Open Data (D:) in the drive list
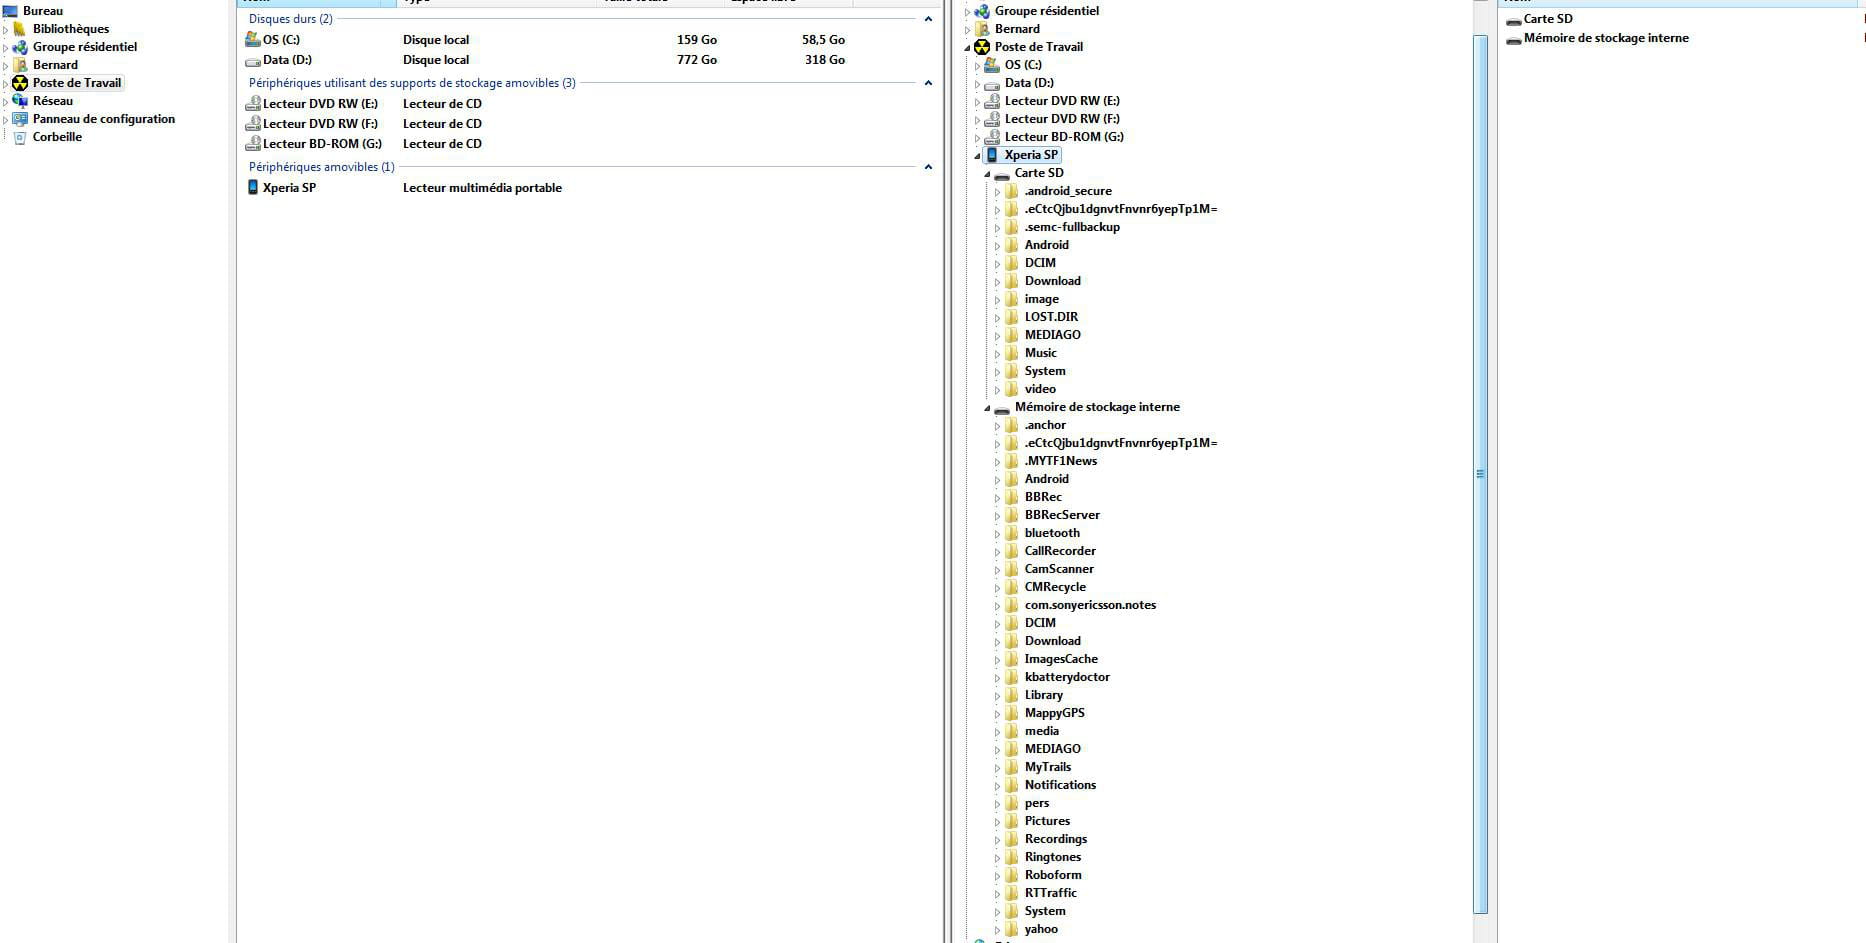This screenshot has width=1866, height=943. tap(287, 60)
